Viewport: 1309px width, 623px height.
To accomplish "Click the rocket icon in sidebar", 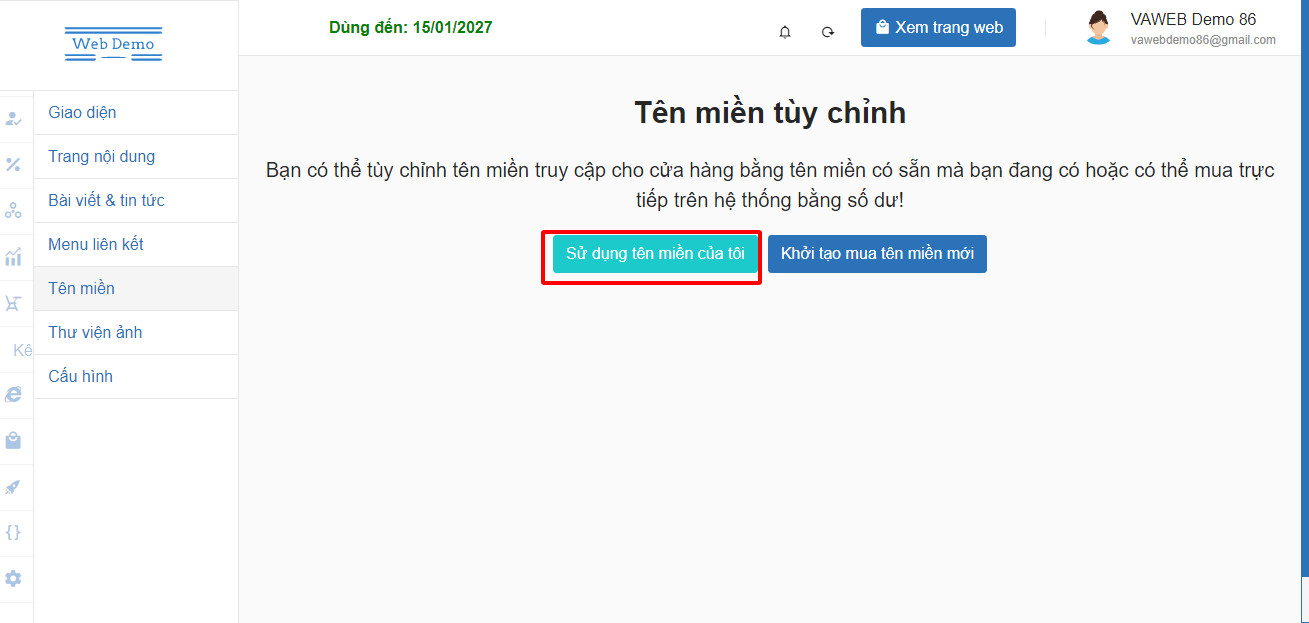I will click(x=13, y=487).
